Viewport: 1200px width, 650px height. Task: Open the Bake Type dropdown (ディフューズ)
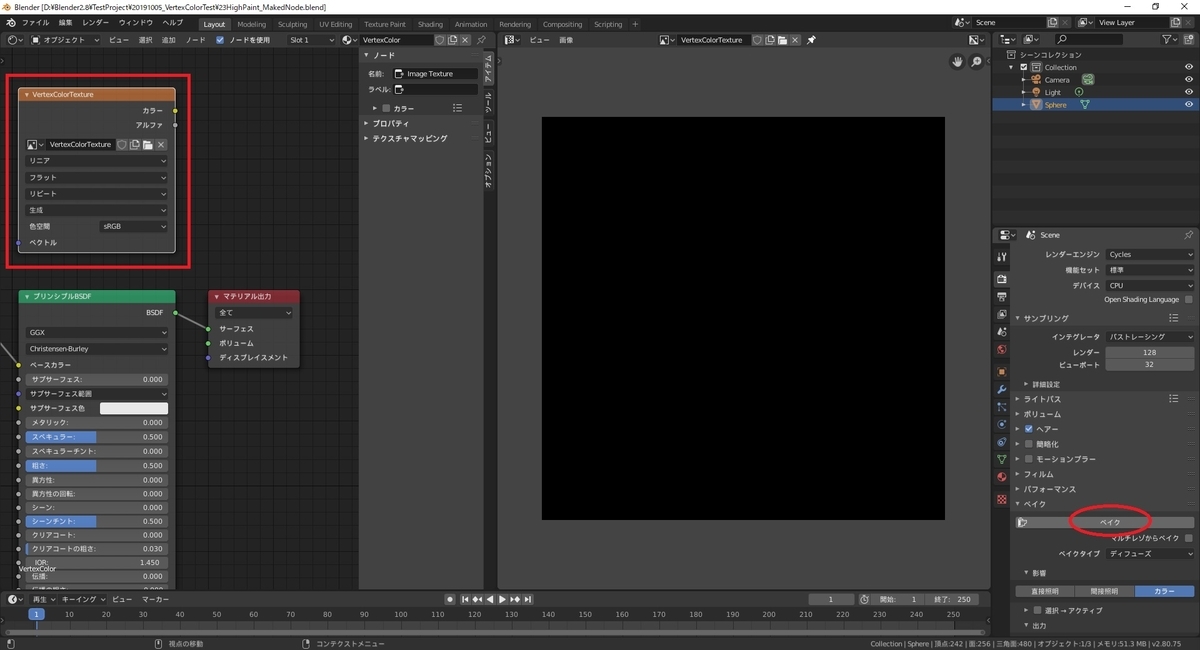click(1150, 553)
